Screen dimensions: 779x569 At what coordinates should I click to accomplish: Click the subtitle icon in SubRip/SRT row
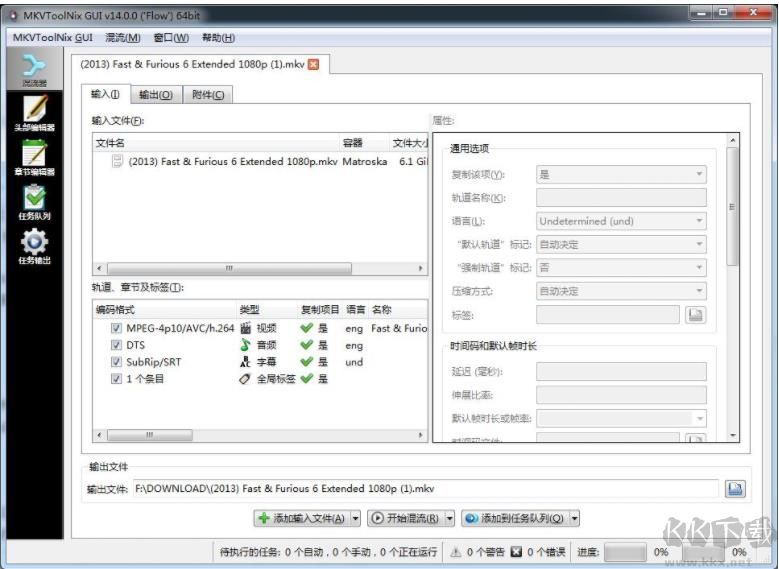click(245, 362)
